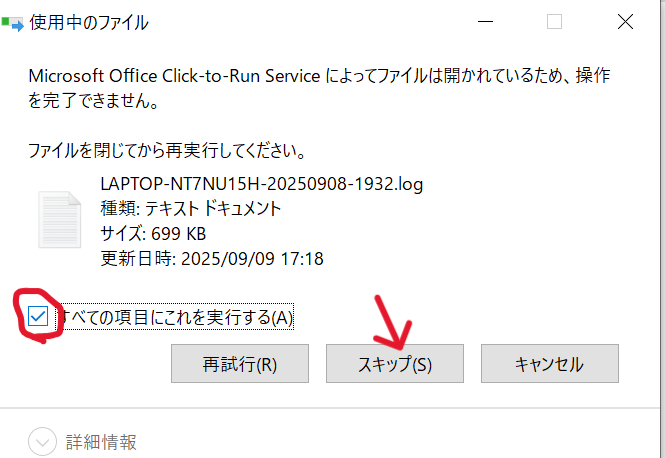Close the dialog with the X icon

coord(625,22)
